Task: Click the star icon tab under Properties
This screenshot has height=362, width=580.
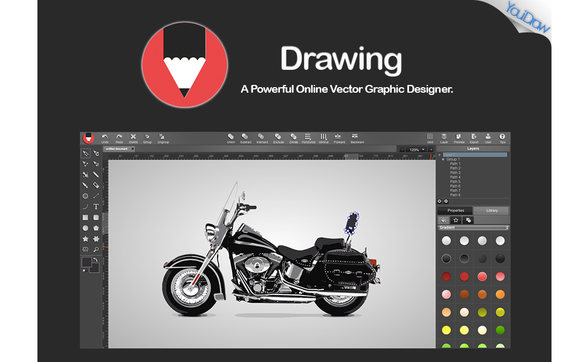Action: 456,220
